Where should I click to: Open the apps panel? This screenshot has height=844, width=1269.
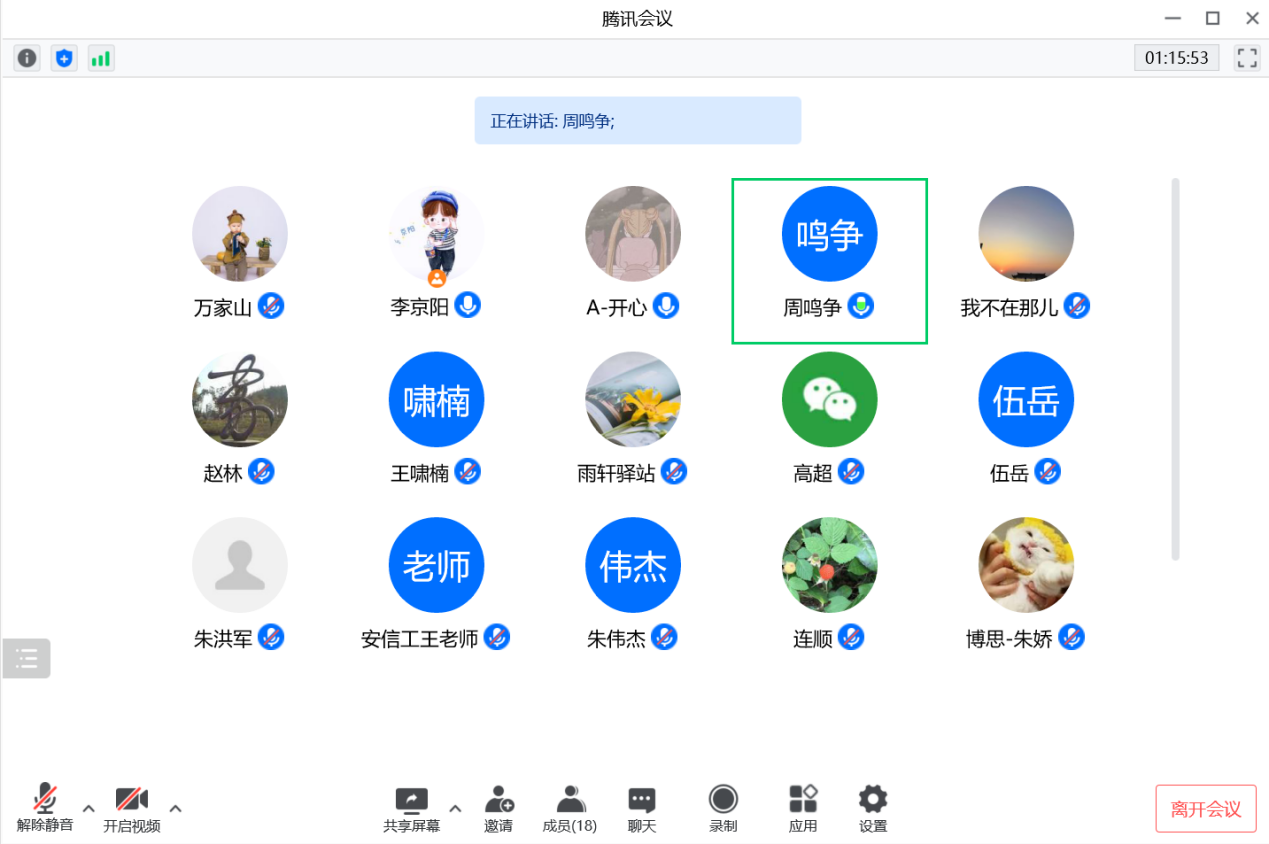tap(802, 808)
